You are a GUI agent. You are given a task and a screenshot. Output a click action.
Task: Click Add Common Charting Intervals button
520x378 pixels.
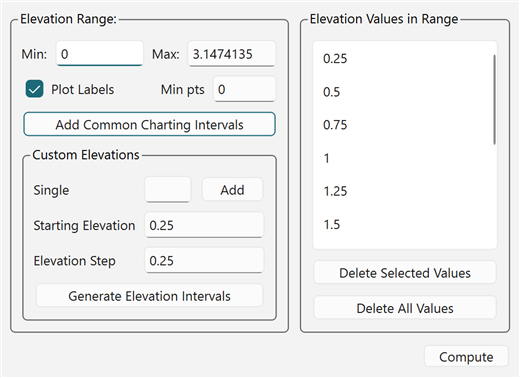149,124
